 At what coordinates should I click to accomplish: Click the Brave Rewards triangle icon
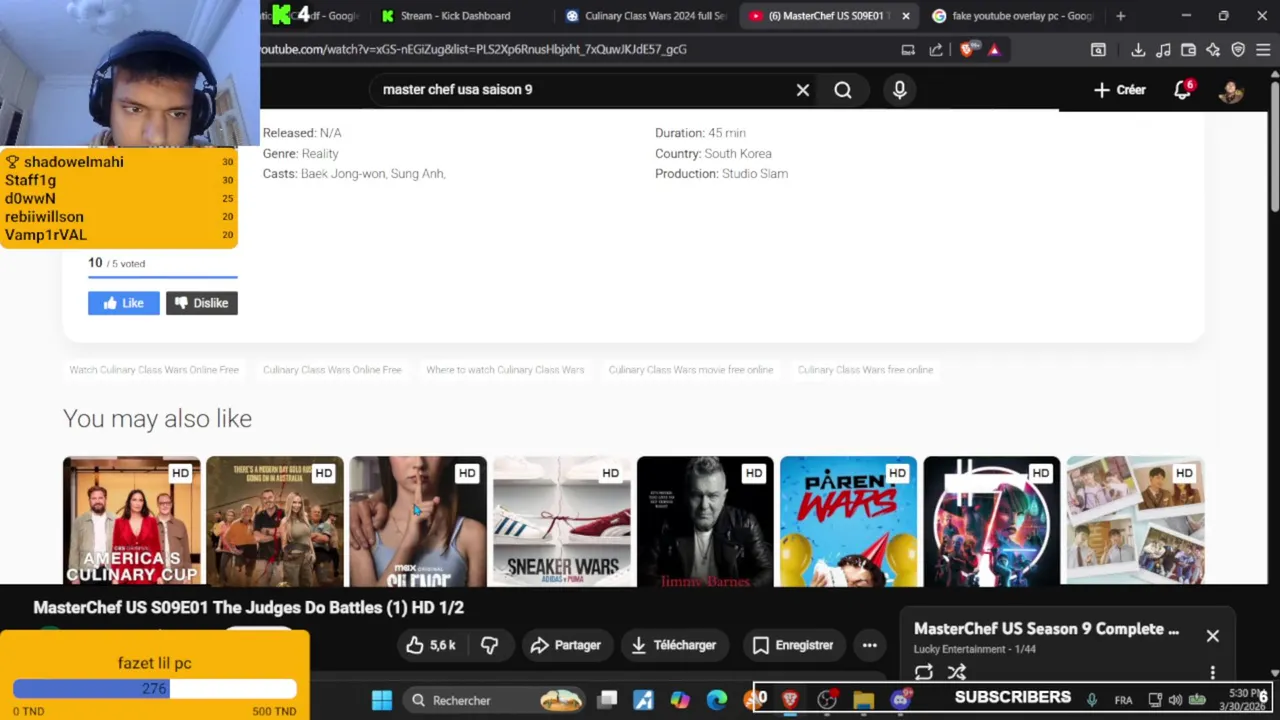click(994, 49)
